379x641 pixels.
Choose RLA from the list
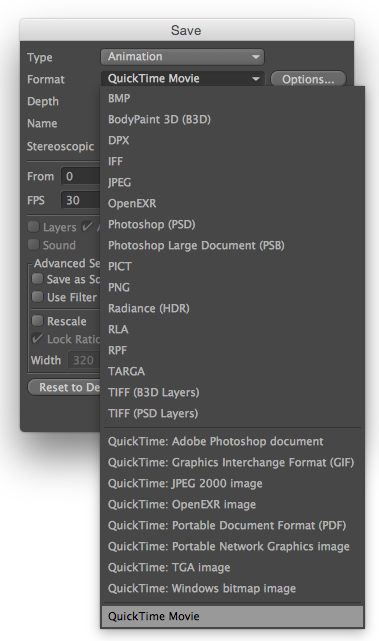click(232, 329)
